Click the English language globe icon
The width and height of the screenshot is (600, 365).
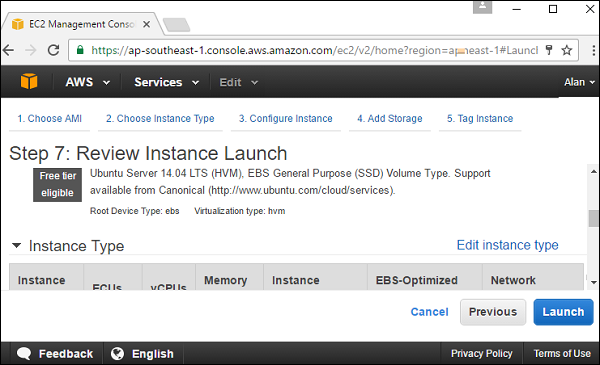tap(117, 353)
